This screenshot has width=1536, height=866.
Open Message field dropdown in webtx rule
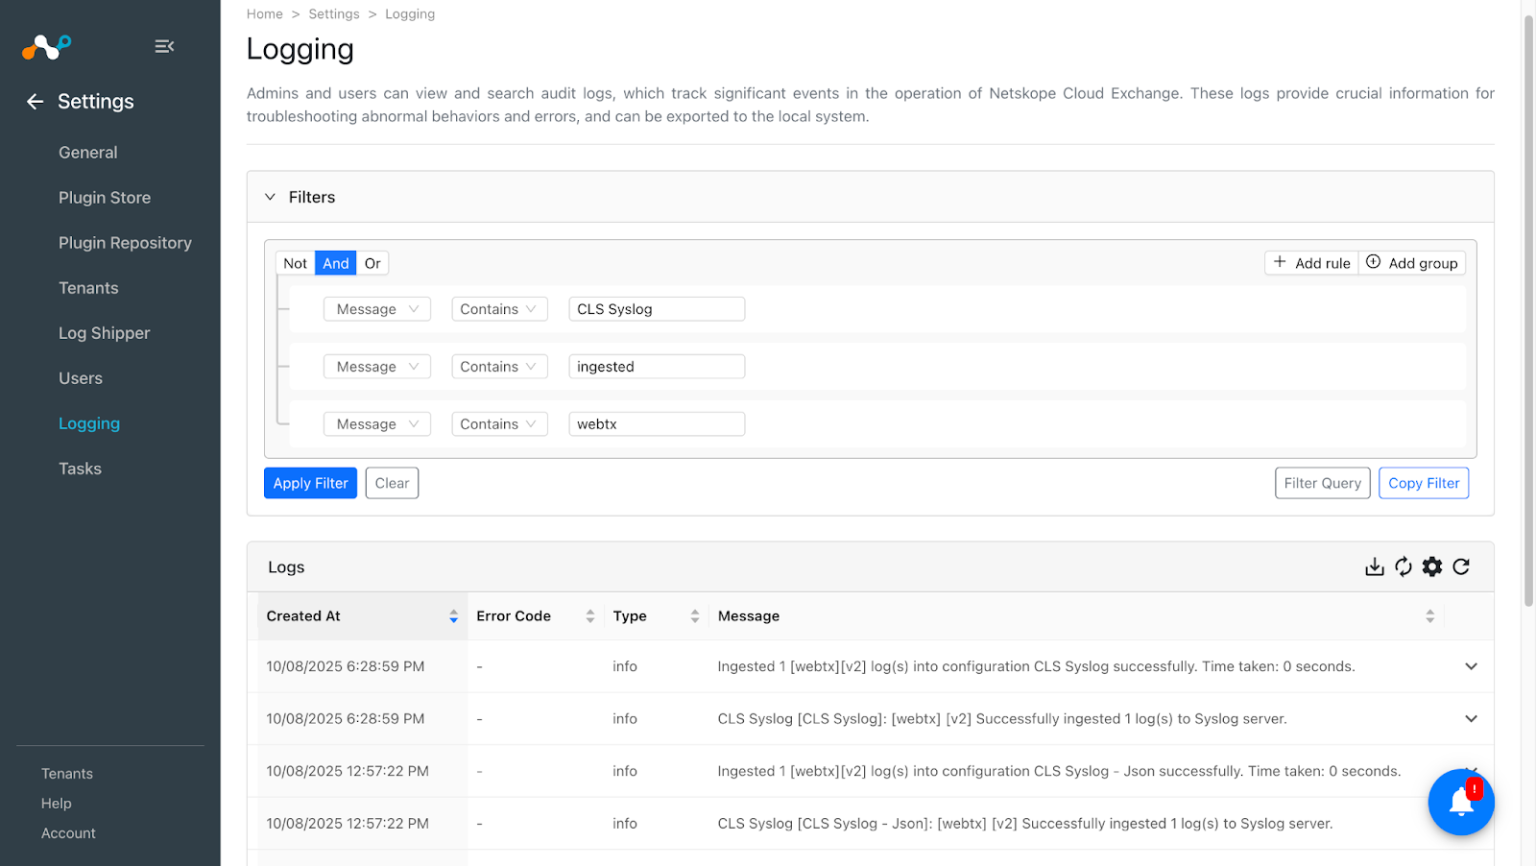(x=377, y=424)
